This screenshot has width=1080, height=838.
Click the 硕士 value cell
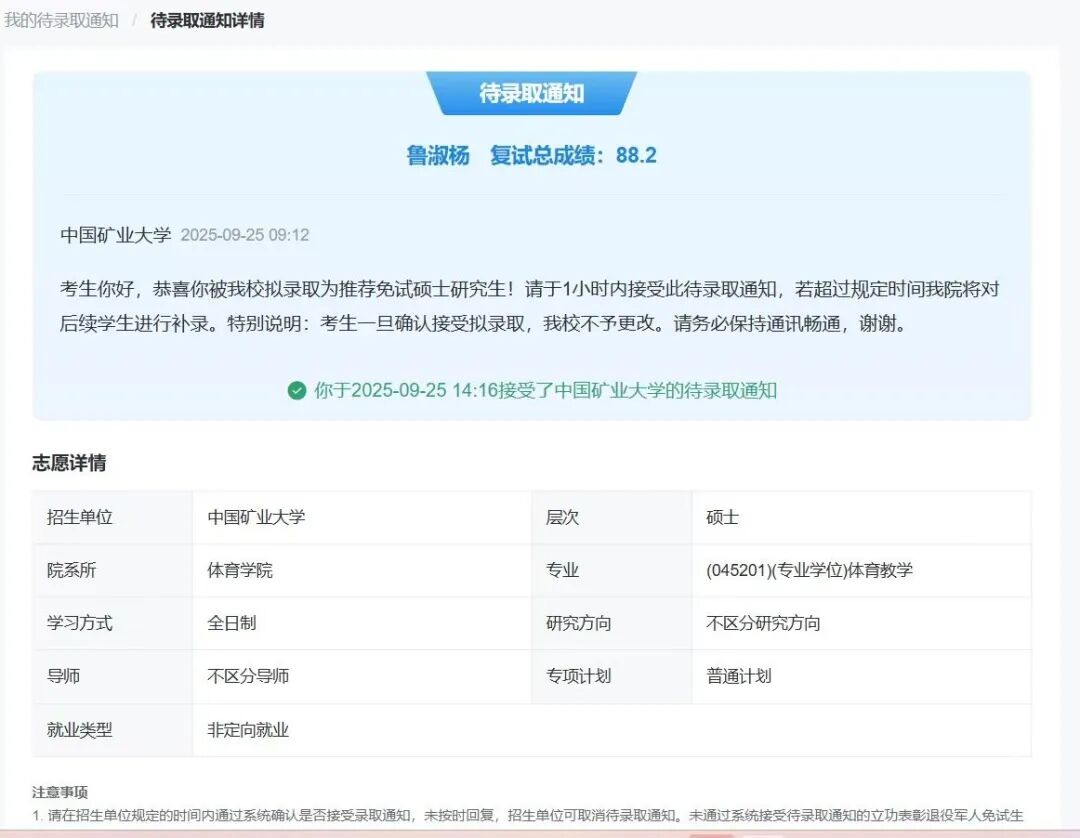861,517
